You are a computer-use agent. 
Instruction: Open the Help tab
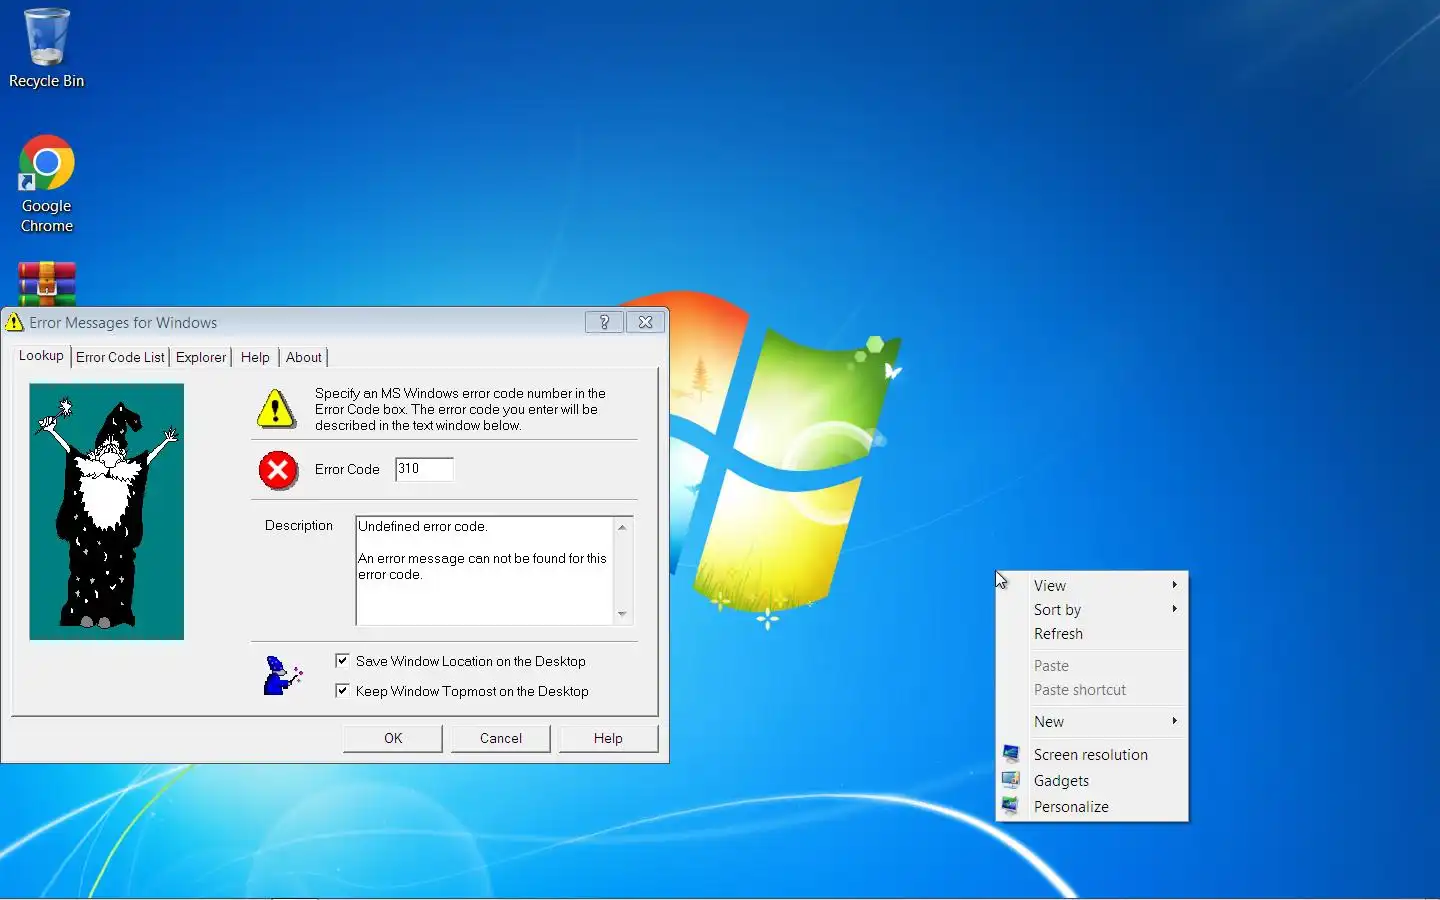click(255, 357)
